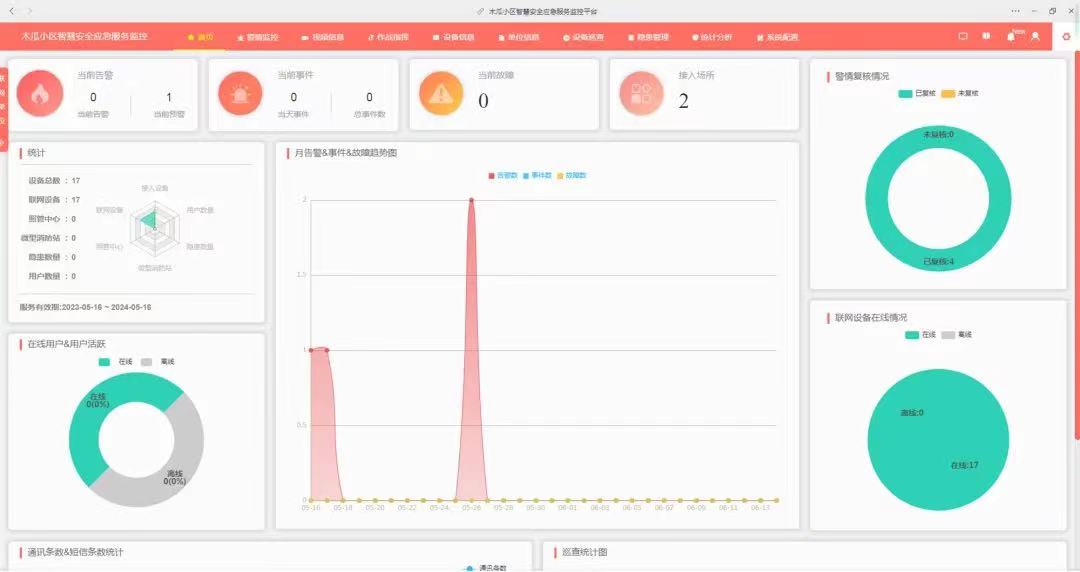Image resolution: width=1080 pixels, height=572 pixels.
Task: Click the flame icon for 当前告警
Action: click(39, 94)
